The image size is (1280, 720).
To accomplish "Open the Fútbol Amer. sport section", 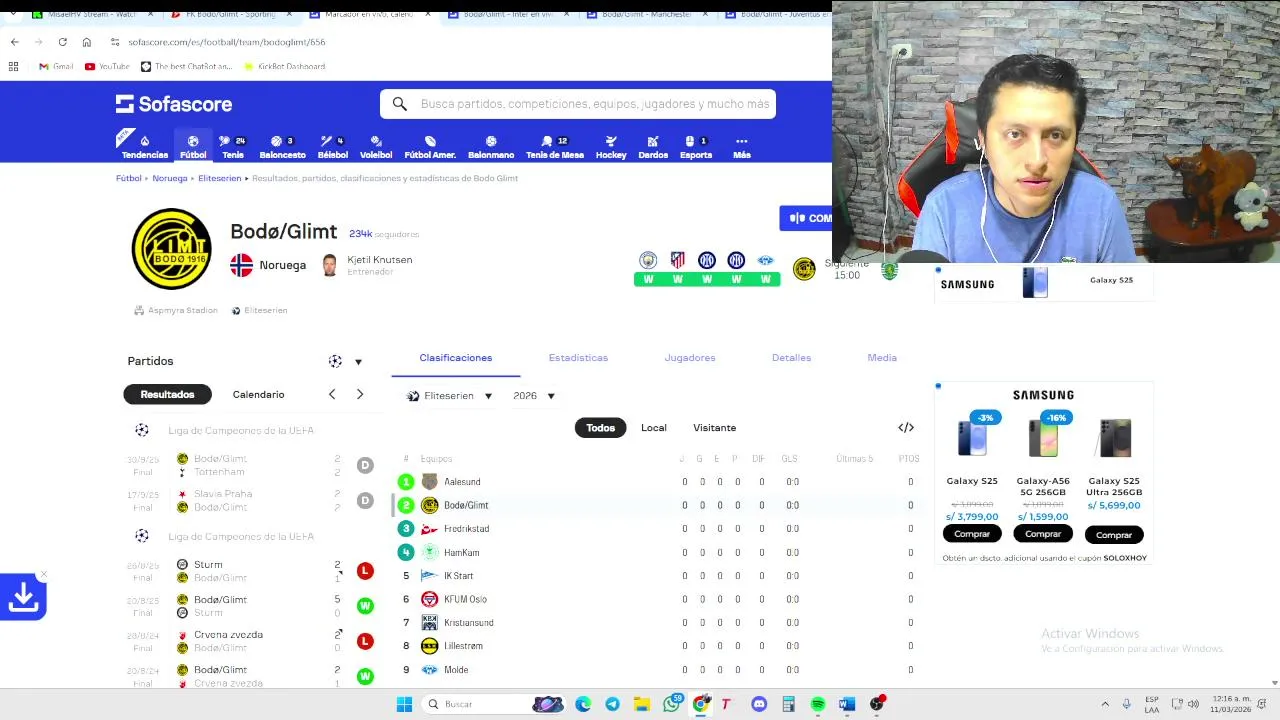I will [430, 147].
